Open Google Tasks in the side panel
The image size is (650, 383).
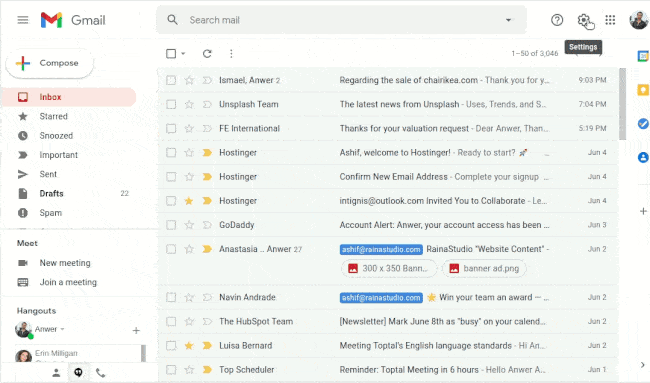pos(643,124)
